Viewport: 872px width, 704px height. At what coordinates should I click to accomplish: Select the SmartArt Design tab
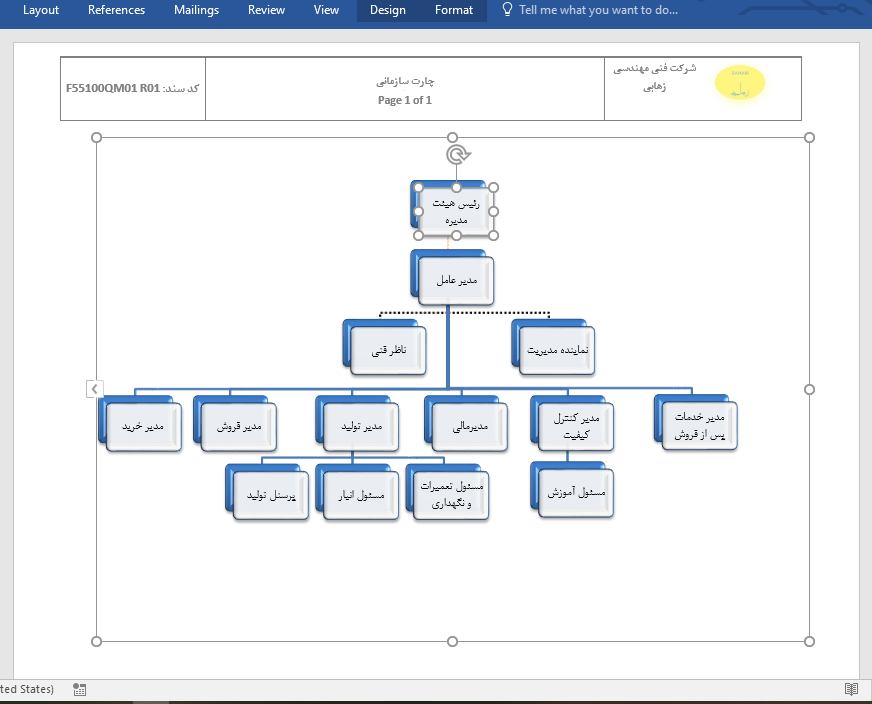tap(387, 10)
